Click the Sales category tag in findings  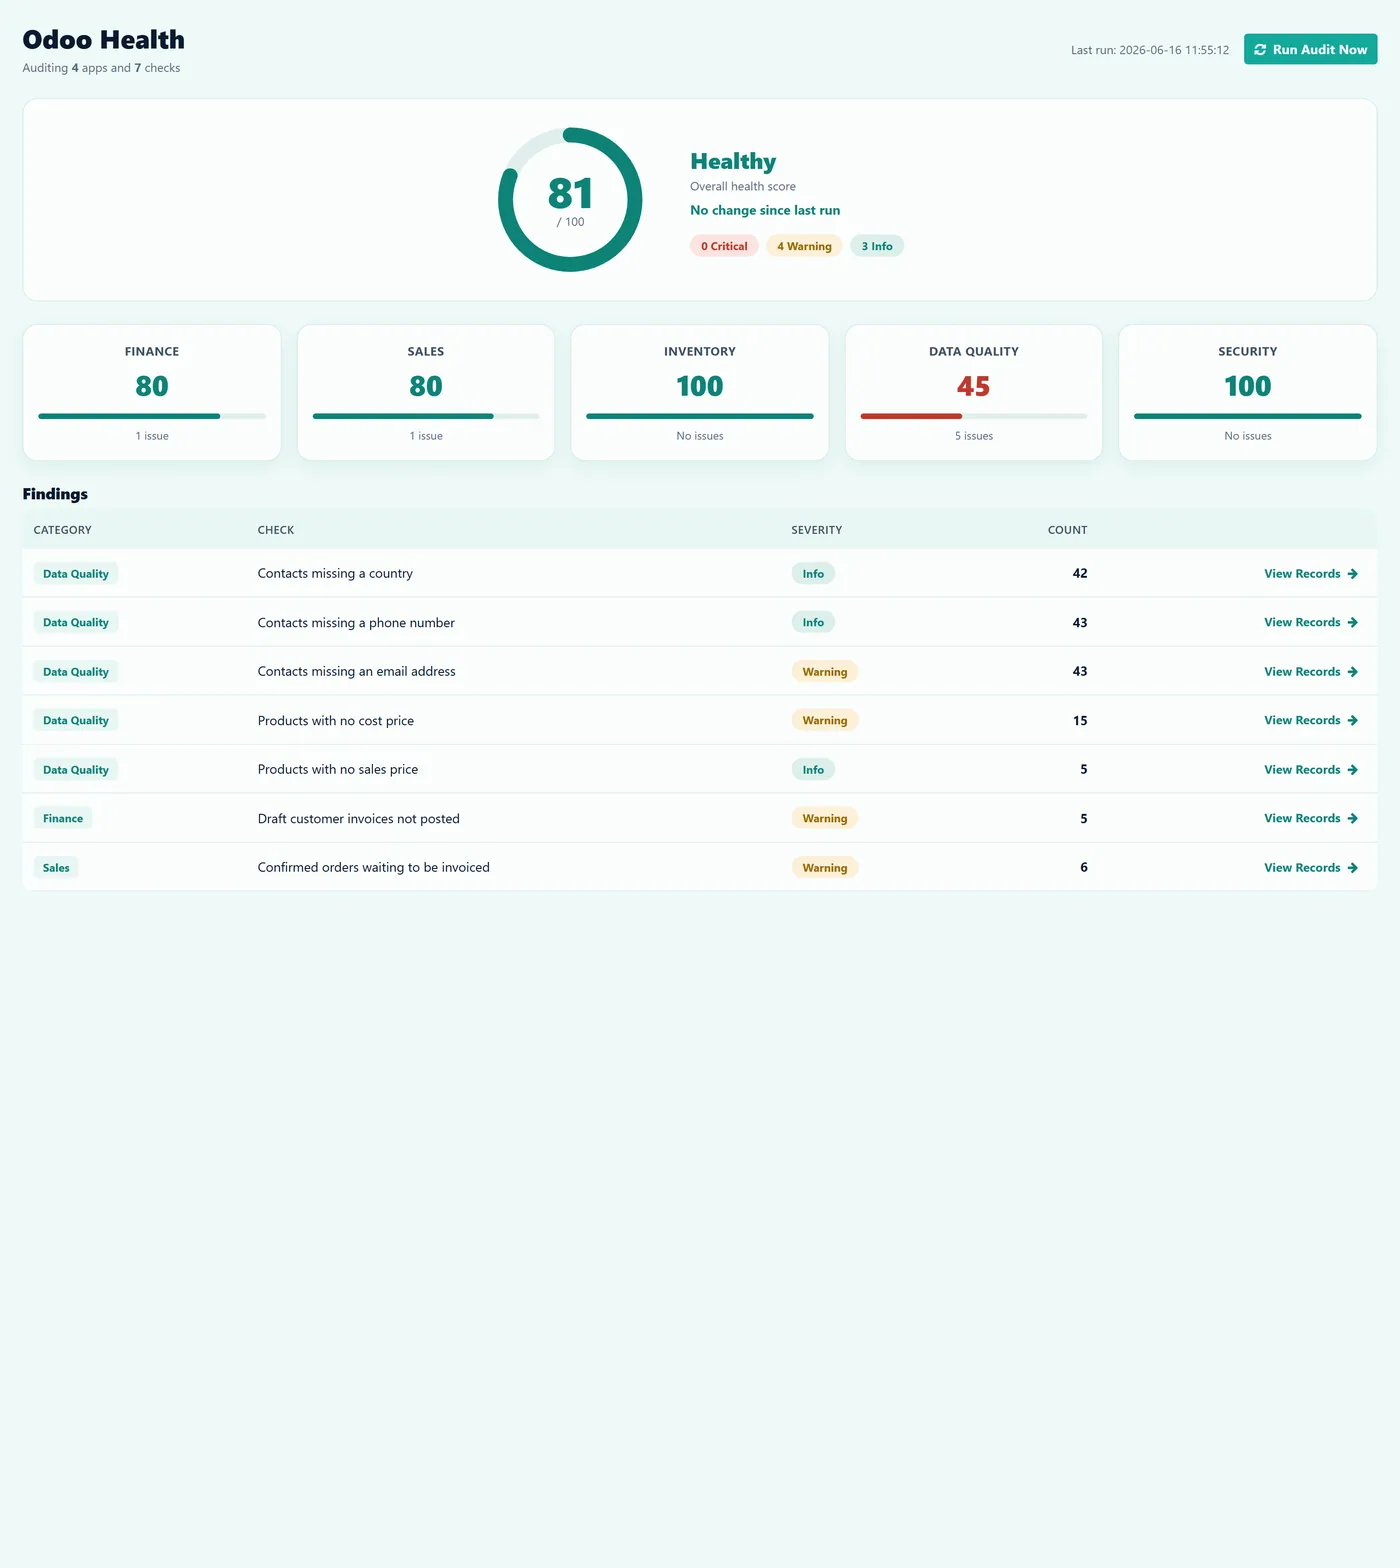tap(56, 868)
